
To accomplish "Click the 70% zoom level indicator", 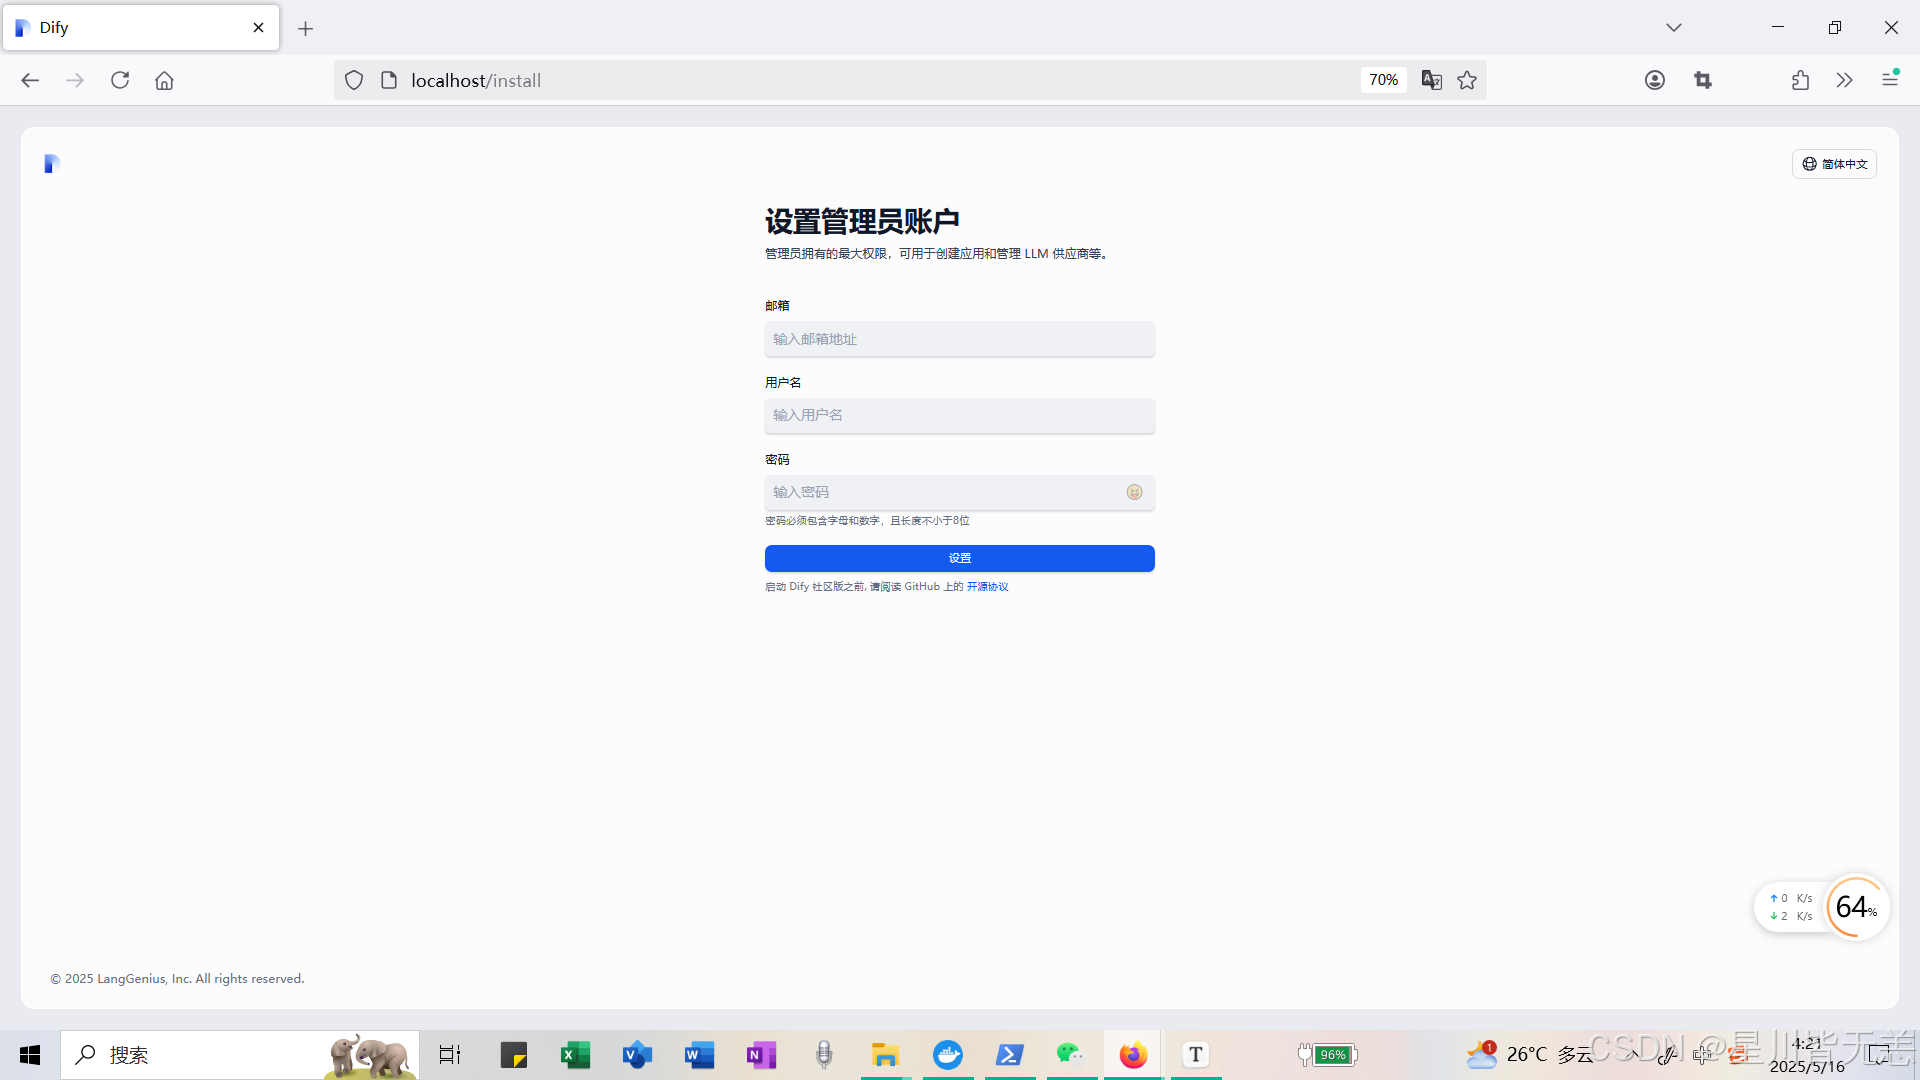I will coord(1383,80).
